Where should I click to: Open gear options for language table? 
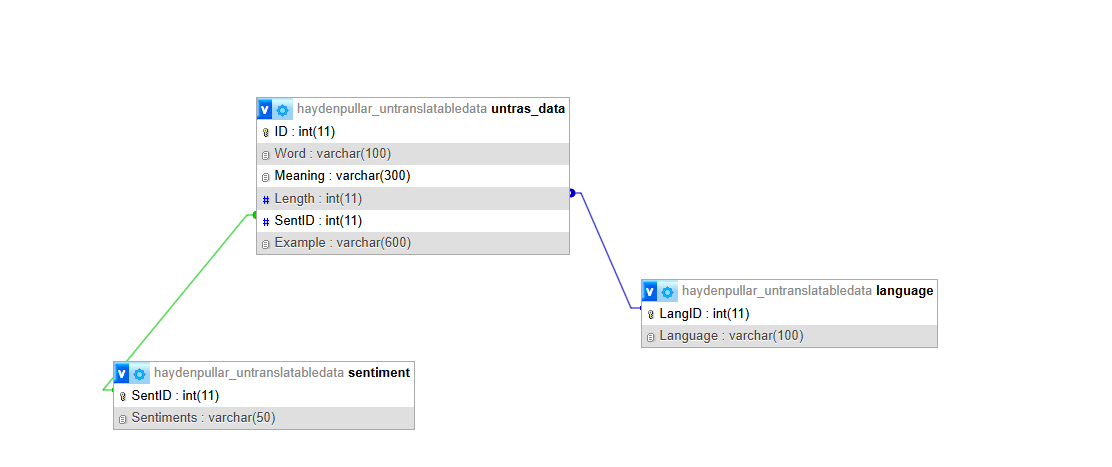point(667,292)
